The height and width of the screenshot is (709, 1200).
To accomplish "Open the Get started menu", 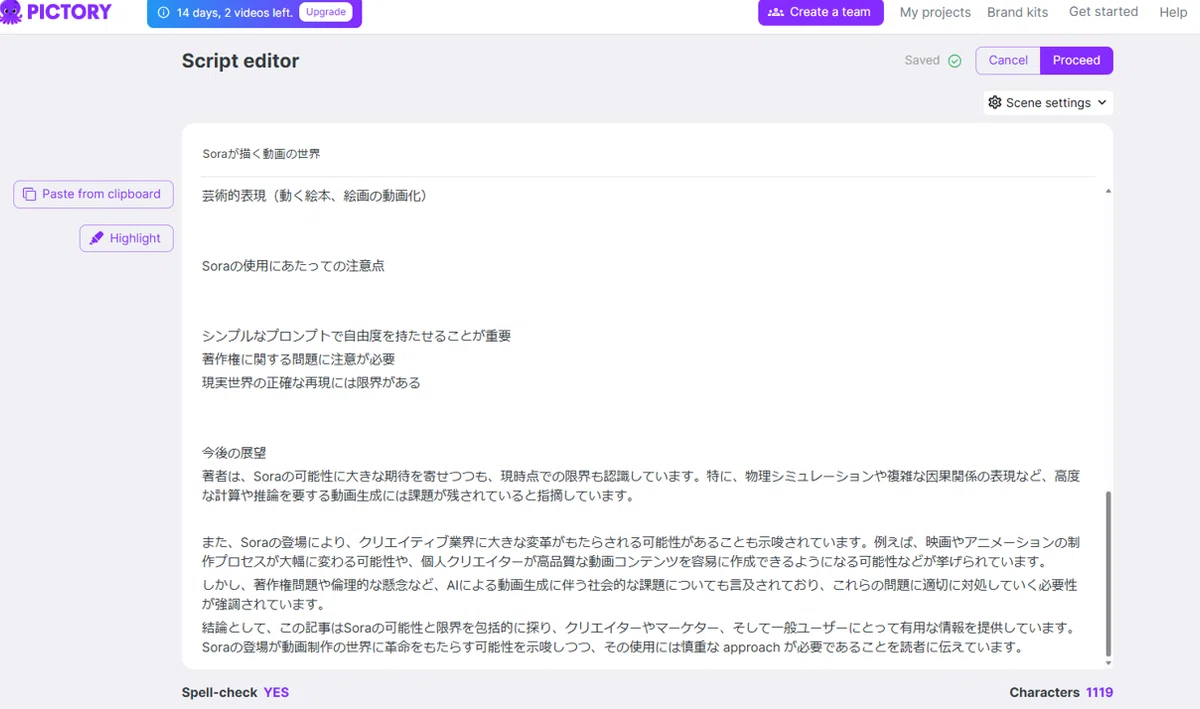I will (x=1103, y=12).
